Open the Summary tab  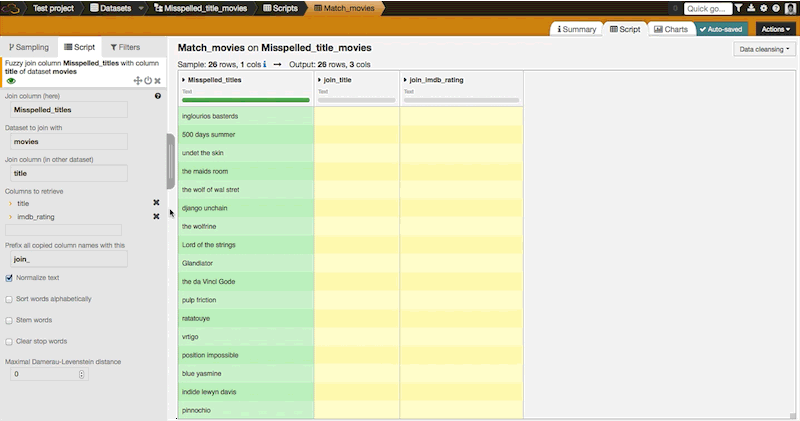(x=577, y=29)
